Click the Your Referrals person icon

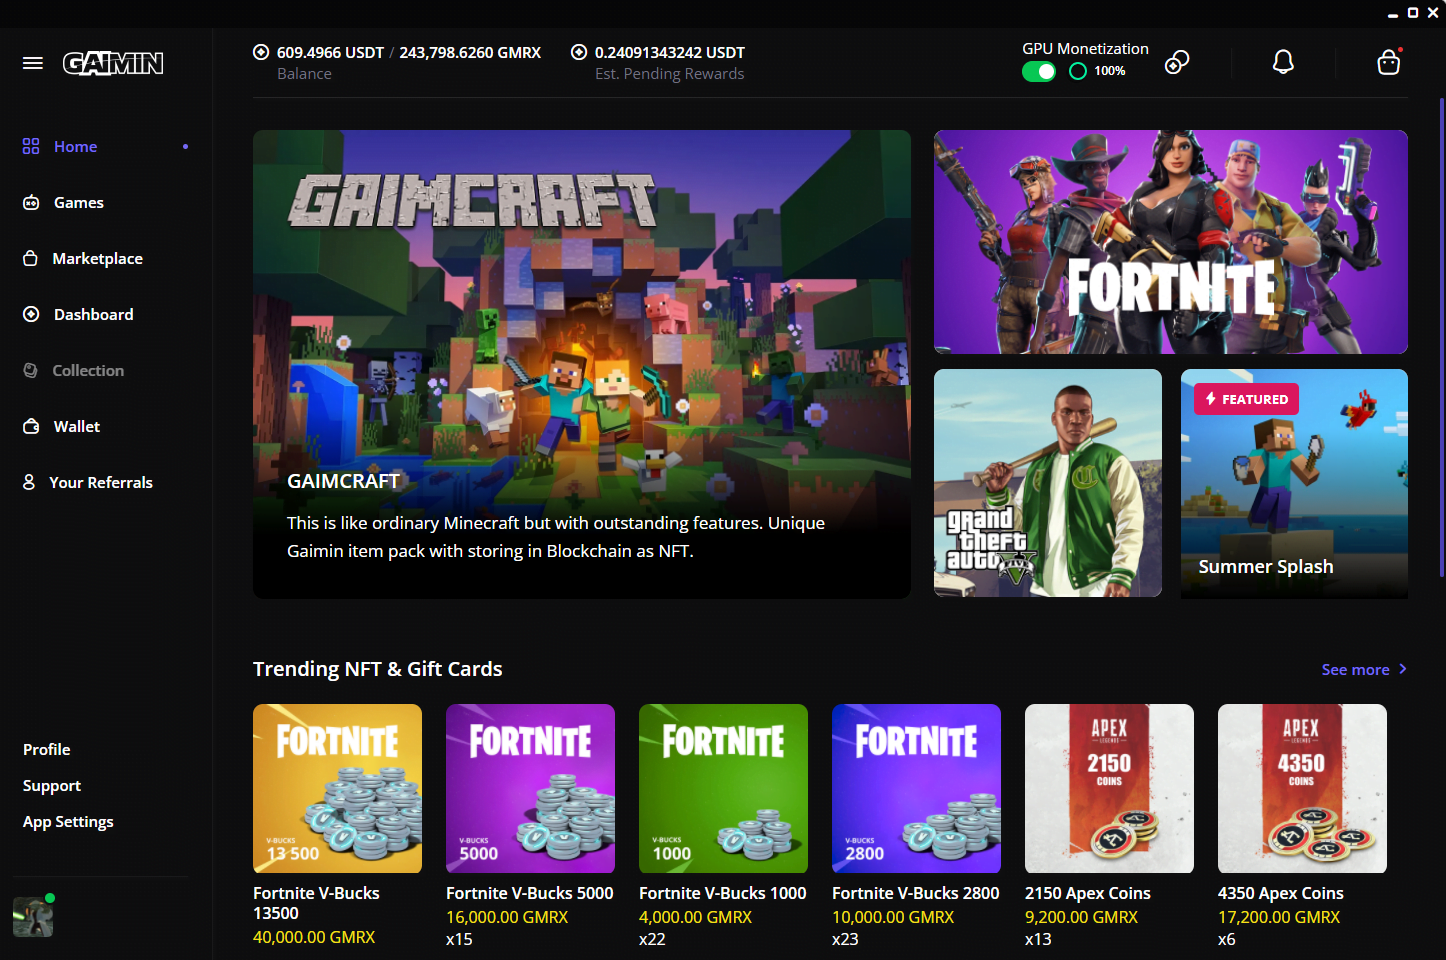[x=29, y=482]
